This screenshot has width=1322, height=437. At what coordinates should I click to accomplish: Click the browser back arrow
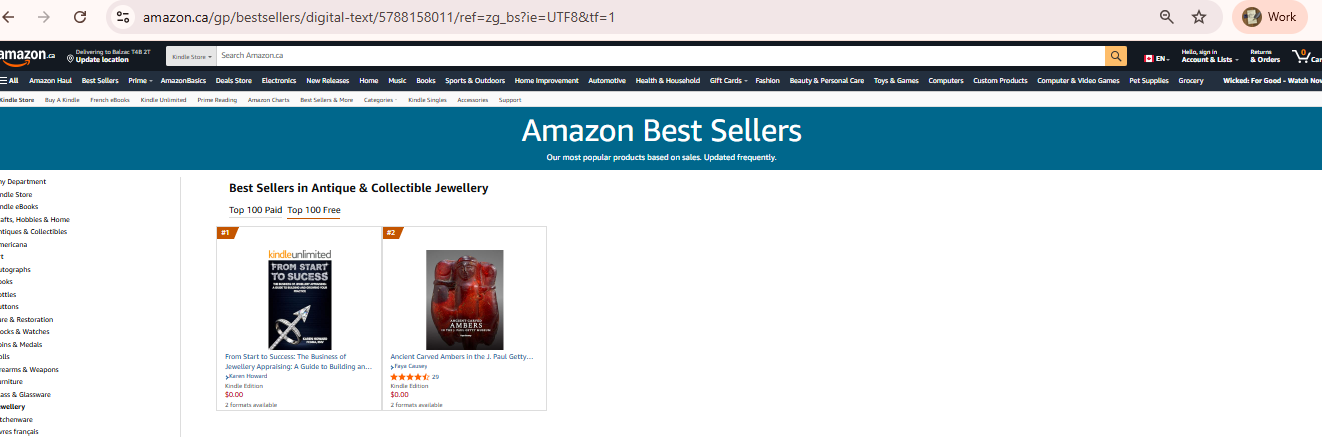point(9,17)
